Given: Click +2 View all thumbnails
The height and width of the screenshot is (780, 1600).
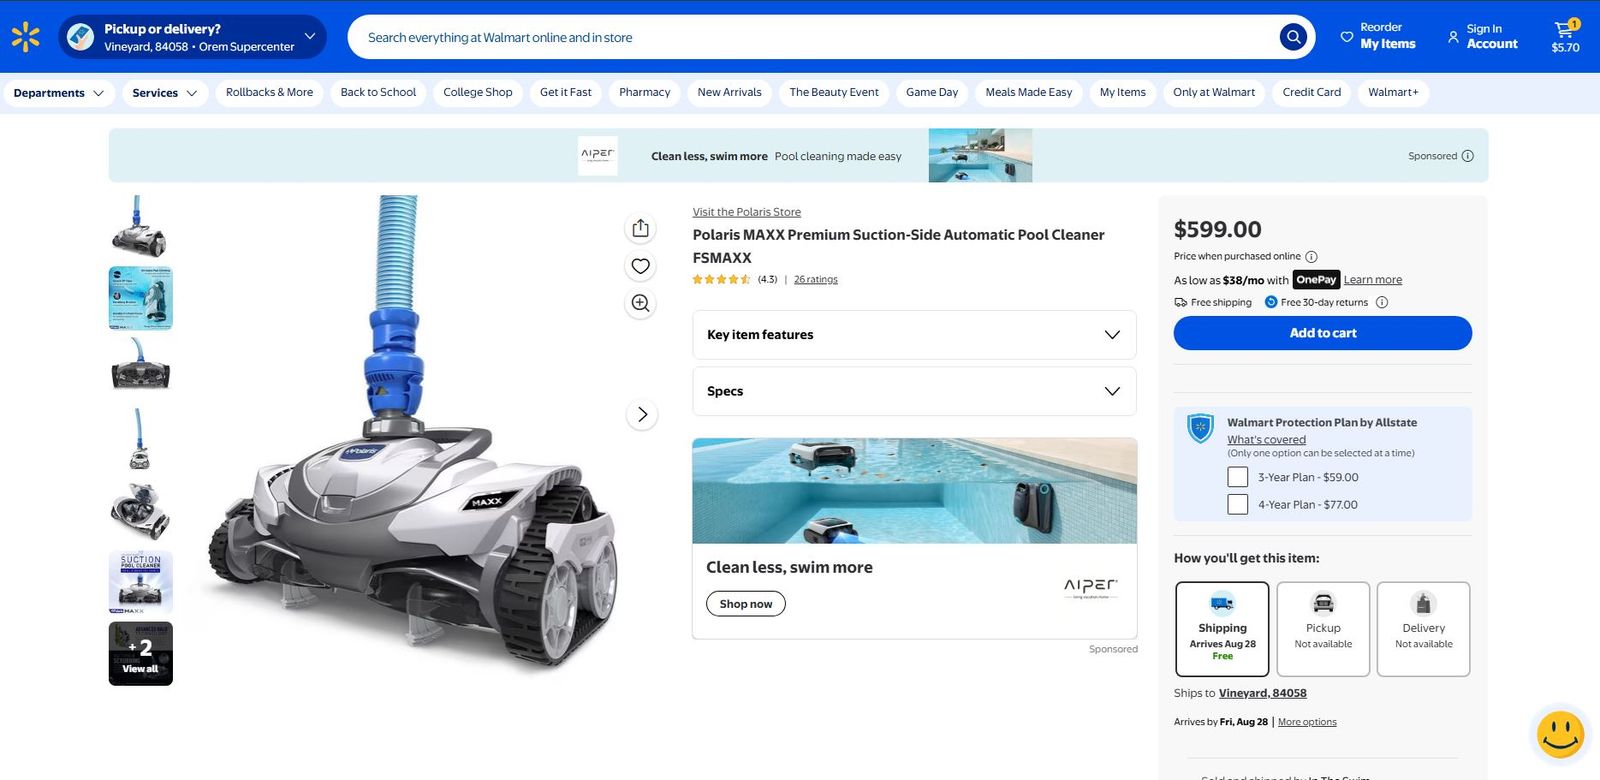Looking at the screenshot, I should pos(140,654).
